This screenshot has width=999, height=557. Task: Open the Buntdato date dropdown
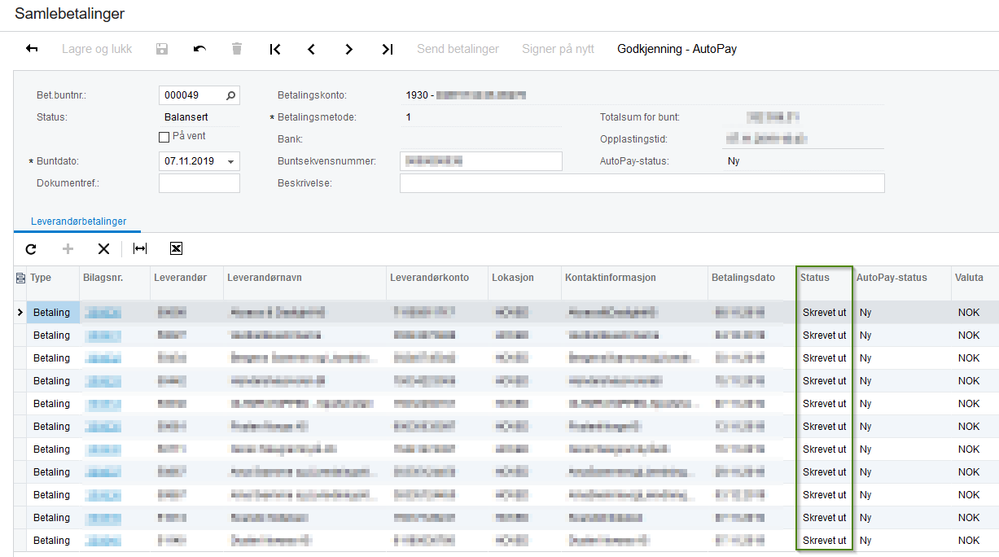(x=231, y=162)
